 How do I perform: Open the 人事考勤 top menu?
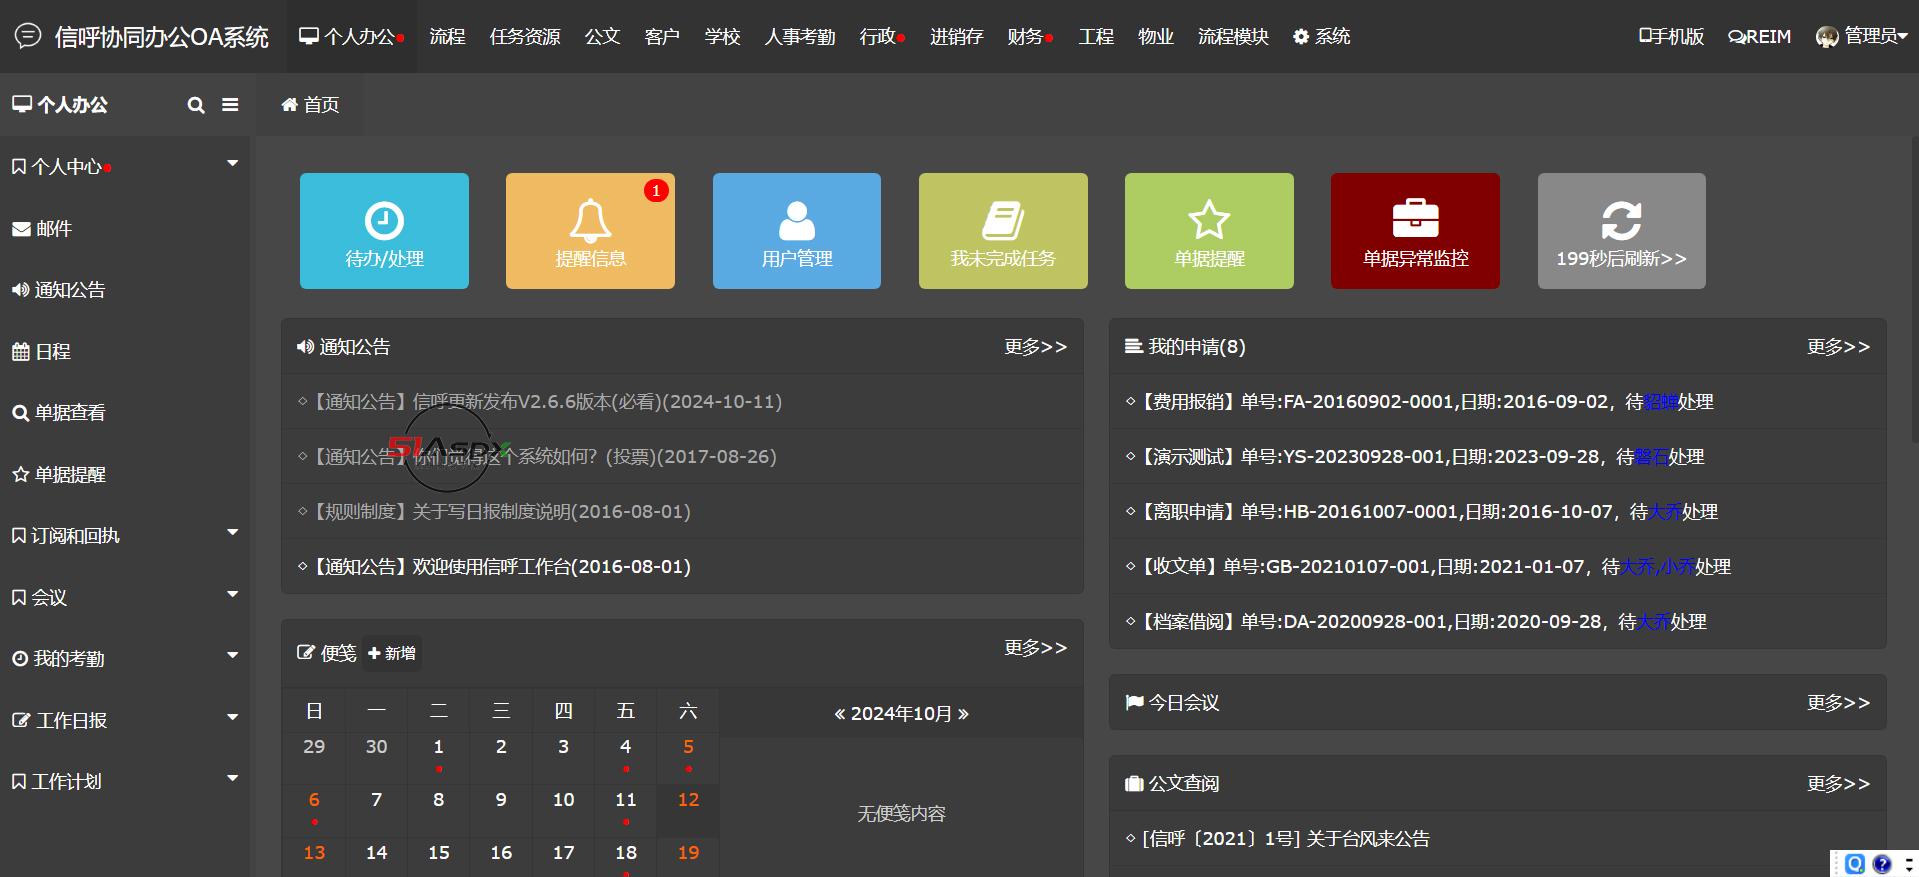[799, 36]
